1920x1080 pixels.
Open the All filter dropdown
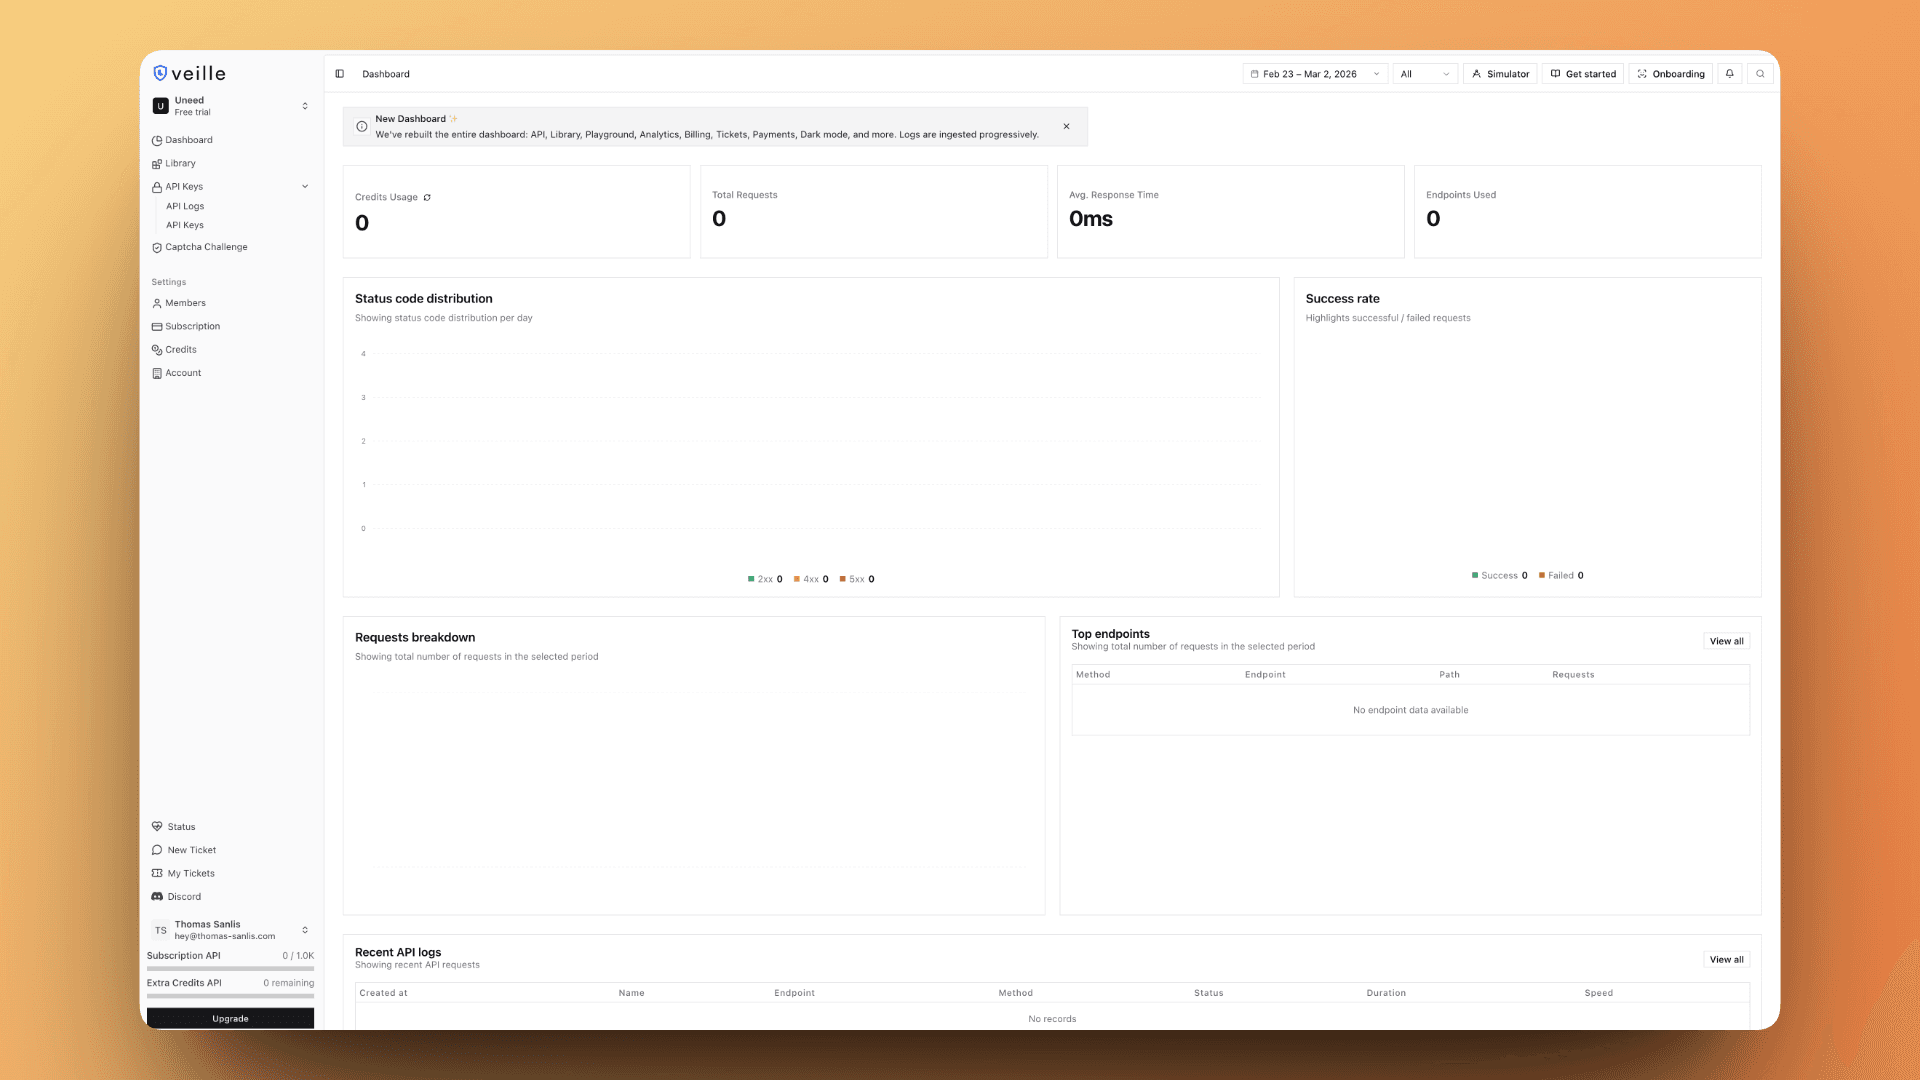[x=1424, y=73]
